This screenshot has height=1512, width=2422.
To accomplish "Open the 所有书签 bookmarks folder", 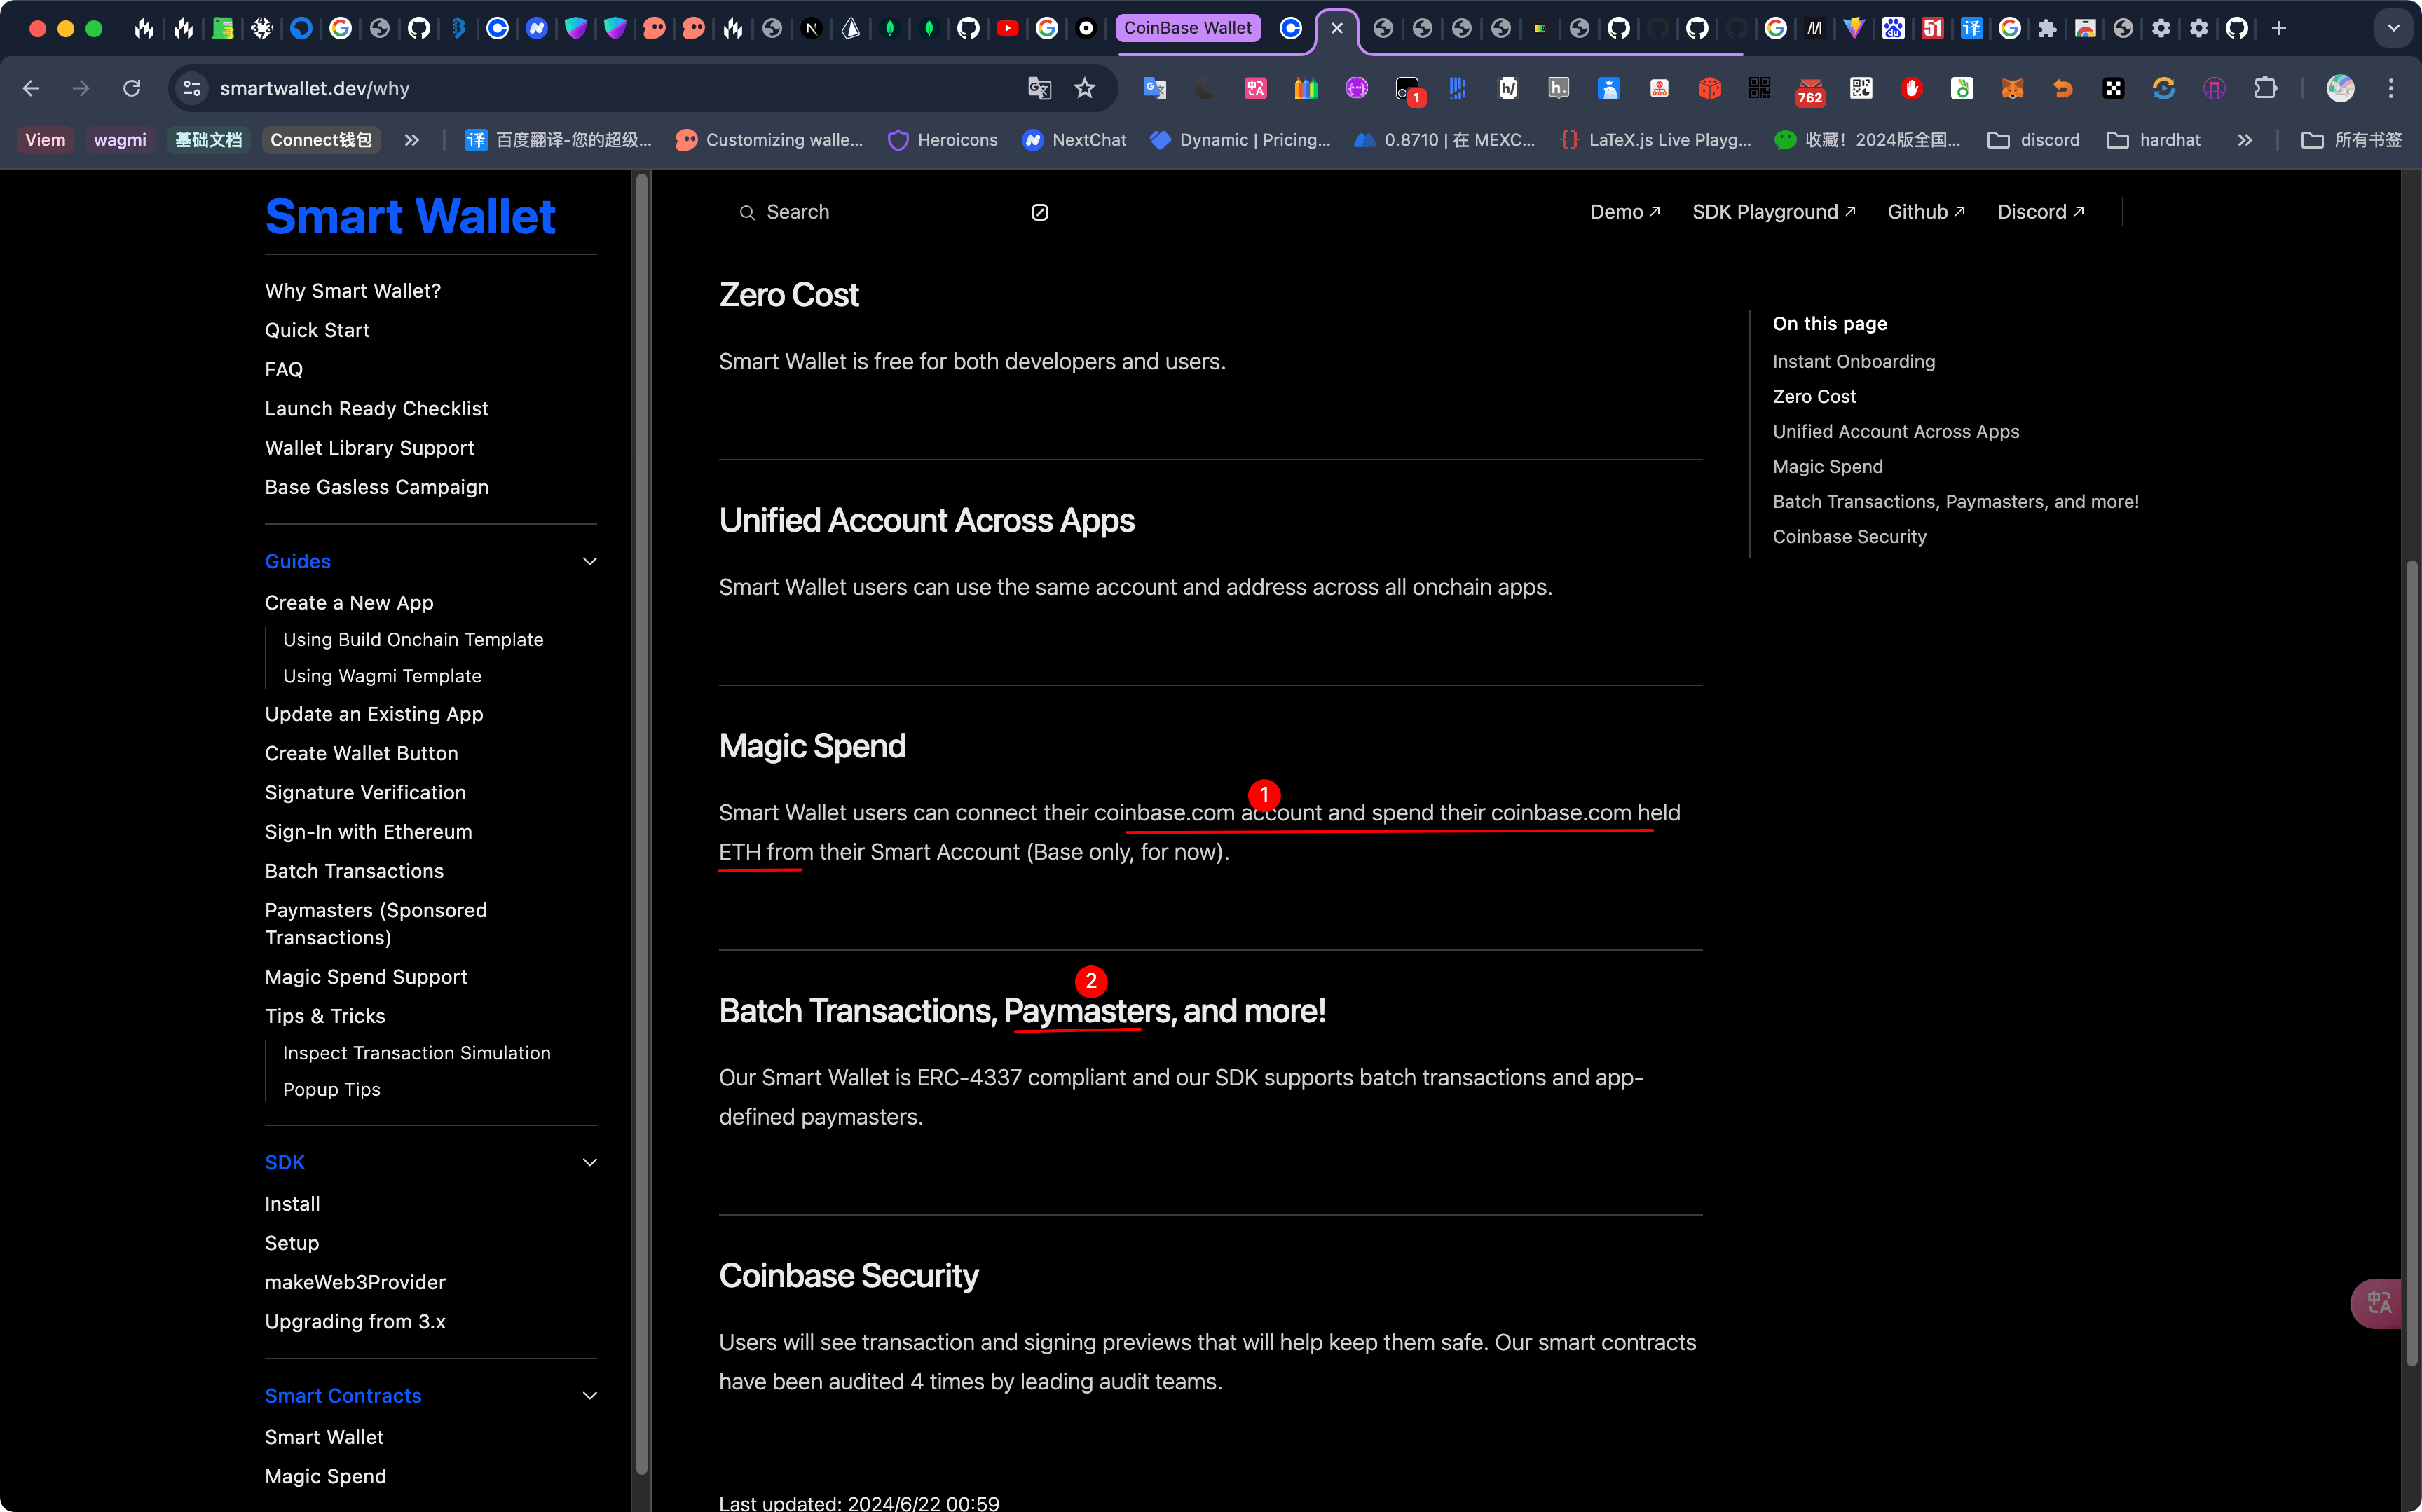I will coord(2351,140).
